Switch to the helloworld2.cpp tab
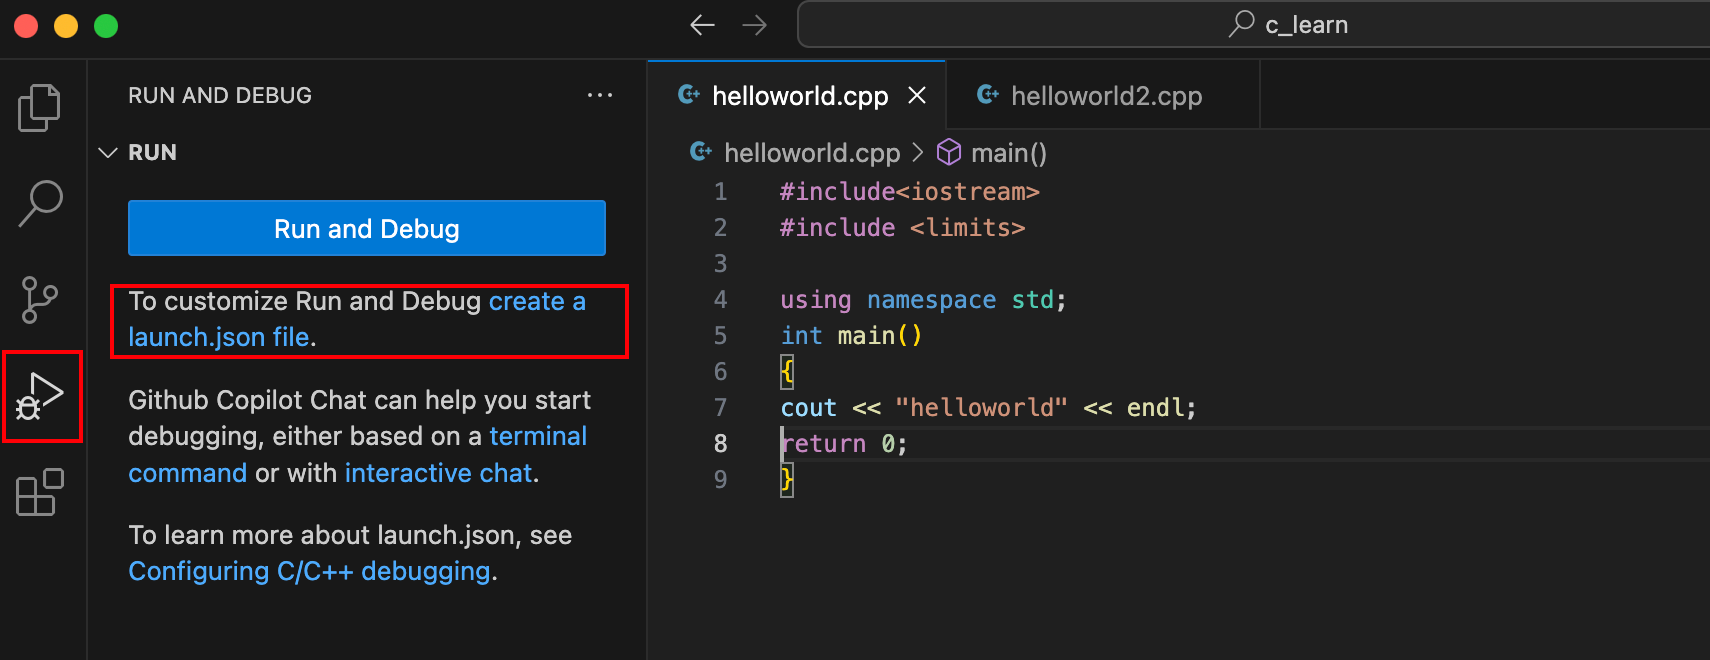 pyautogui.click(x=1105, y=96)
